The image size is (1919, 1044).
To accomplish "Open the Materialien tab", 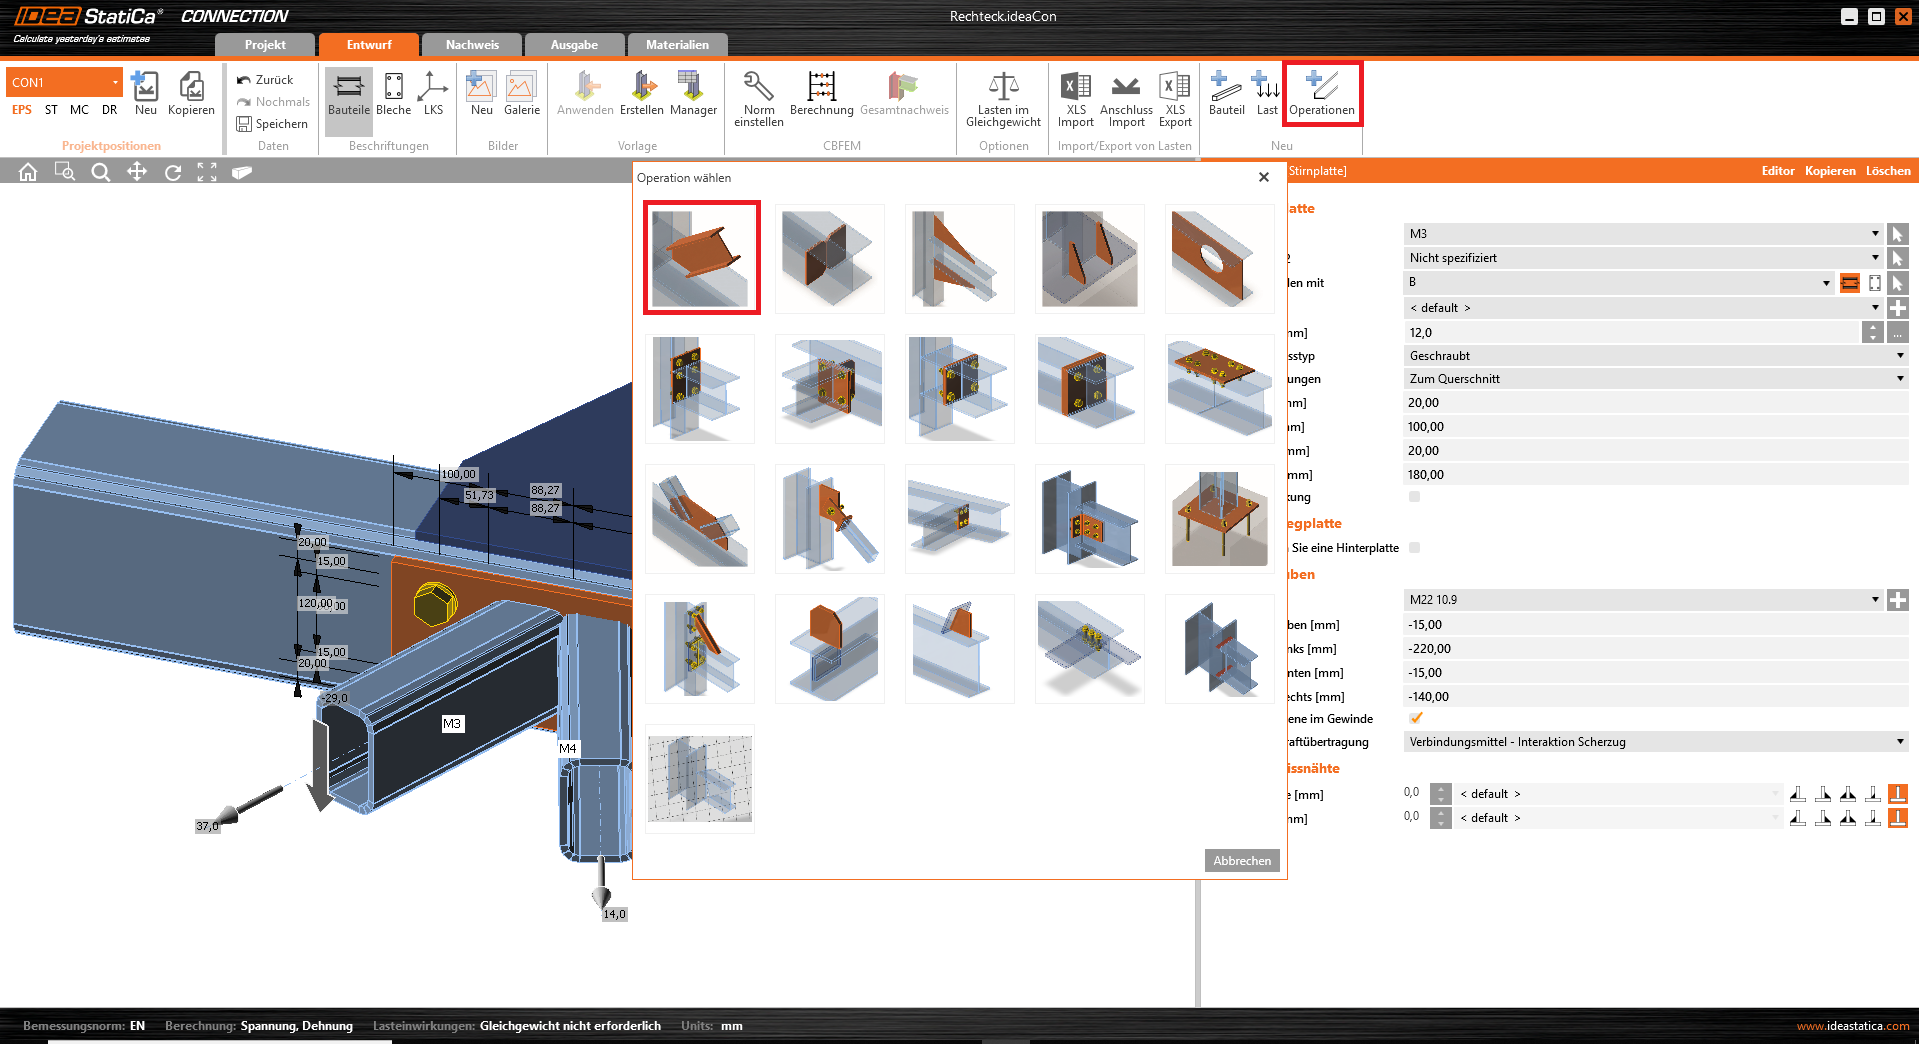I will pos(677,45).
